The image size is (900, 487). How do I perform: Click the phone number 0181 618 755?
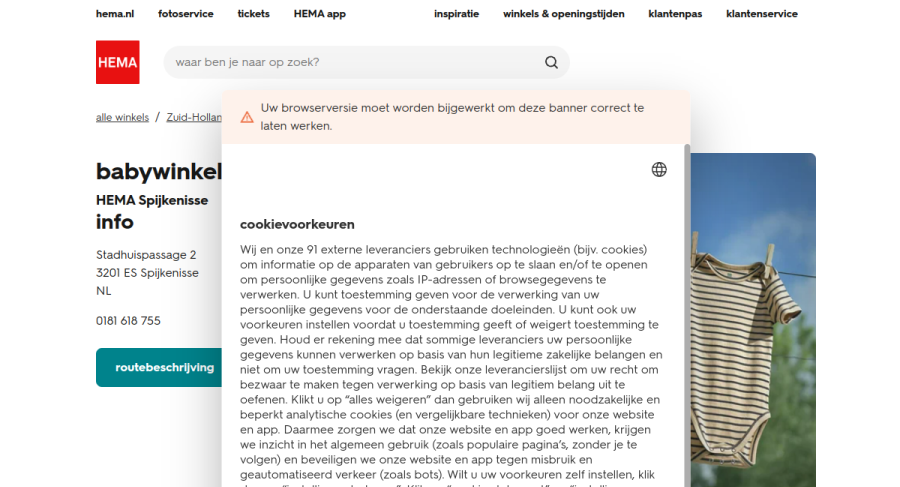[x=128, y=321]
